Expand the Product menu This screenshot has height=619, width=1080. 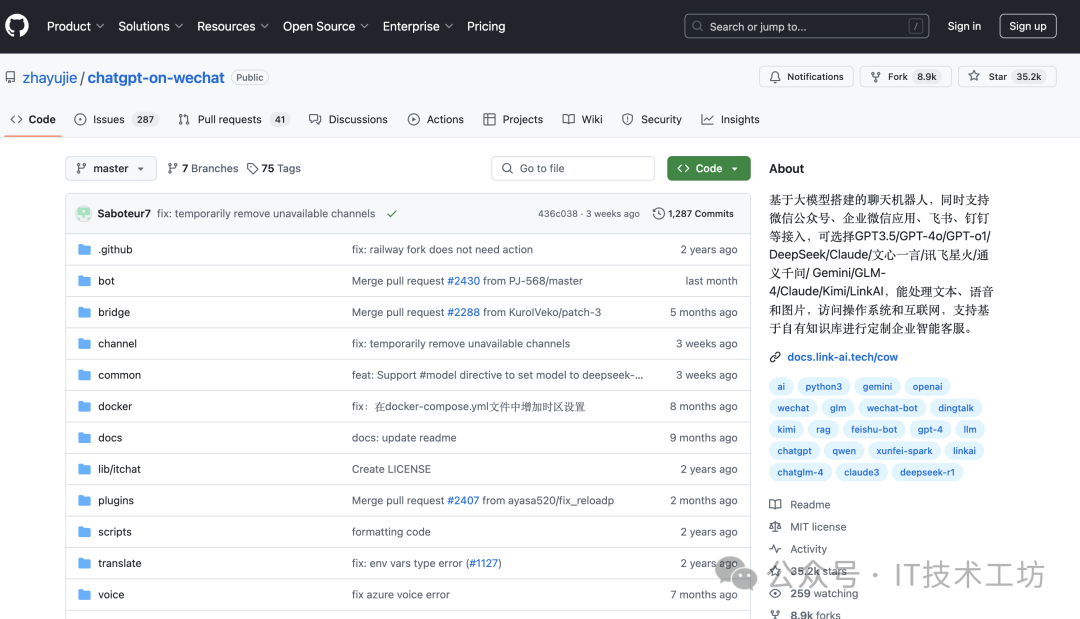tap(75, 26)
